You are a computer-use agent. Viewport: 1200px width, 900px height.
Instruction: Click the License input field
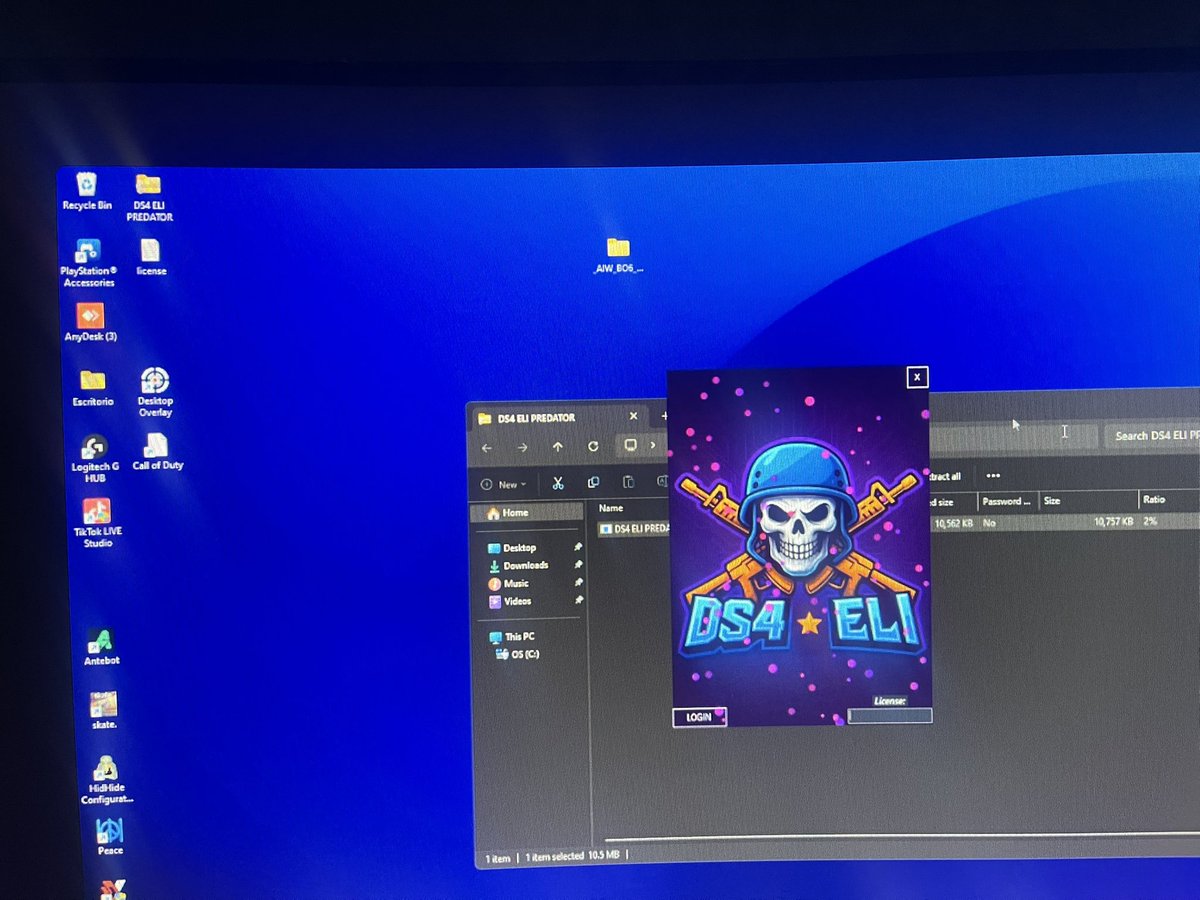click(x=890, y=715)
